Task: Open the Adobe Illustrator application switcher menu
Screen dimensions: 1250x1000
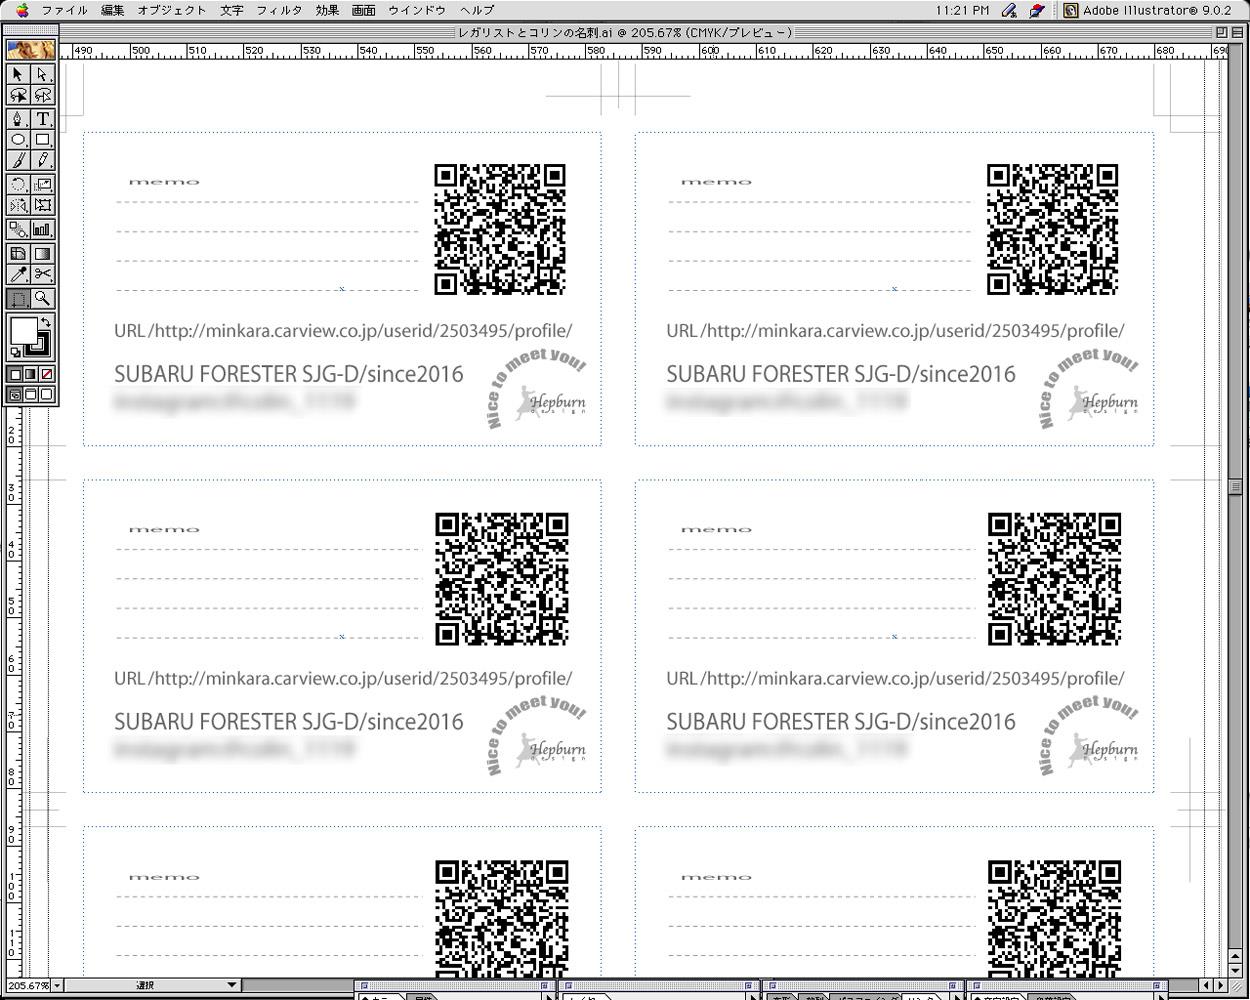Action: coord(1146,10)
